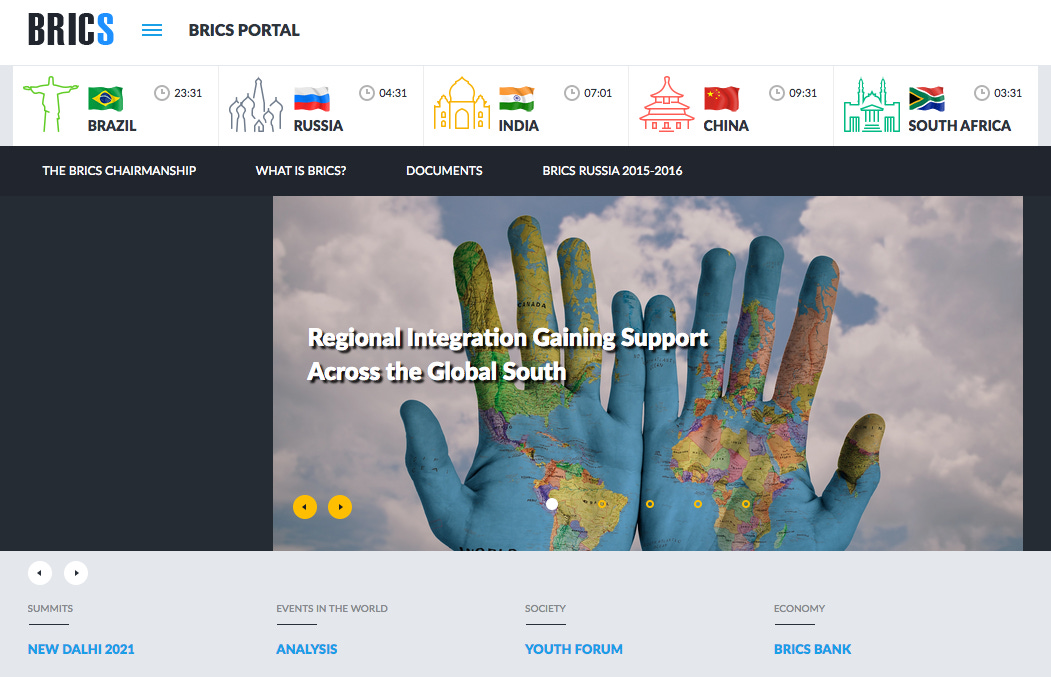The width and height of the screenshot is (1051, 677).
Task: Click the white previous arrow above SUMMITS
Action: tap(40, 572)
